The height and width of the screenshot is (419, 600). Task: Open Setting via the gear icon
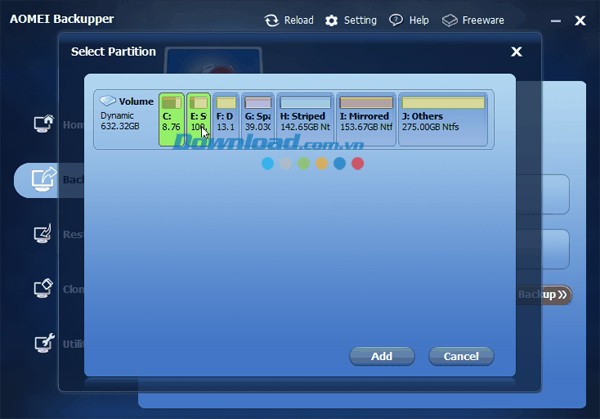332,20
